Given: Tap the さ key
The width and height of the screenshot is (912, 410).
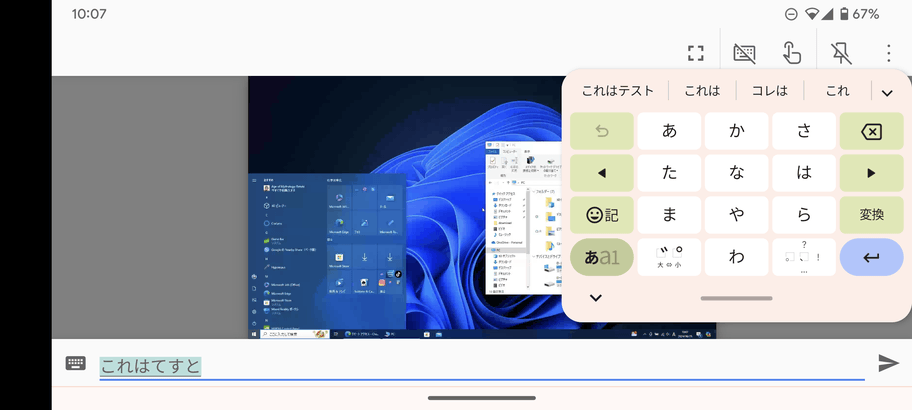Looking at the screenshot, I should pos(804,131).
